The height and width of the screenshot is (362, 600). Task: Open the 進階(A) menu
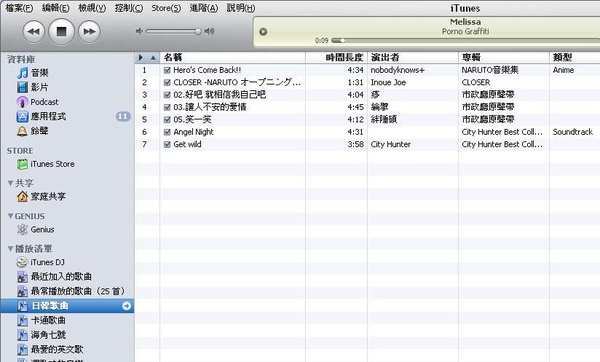(204, 8)
